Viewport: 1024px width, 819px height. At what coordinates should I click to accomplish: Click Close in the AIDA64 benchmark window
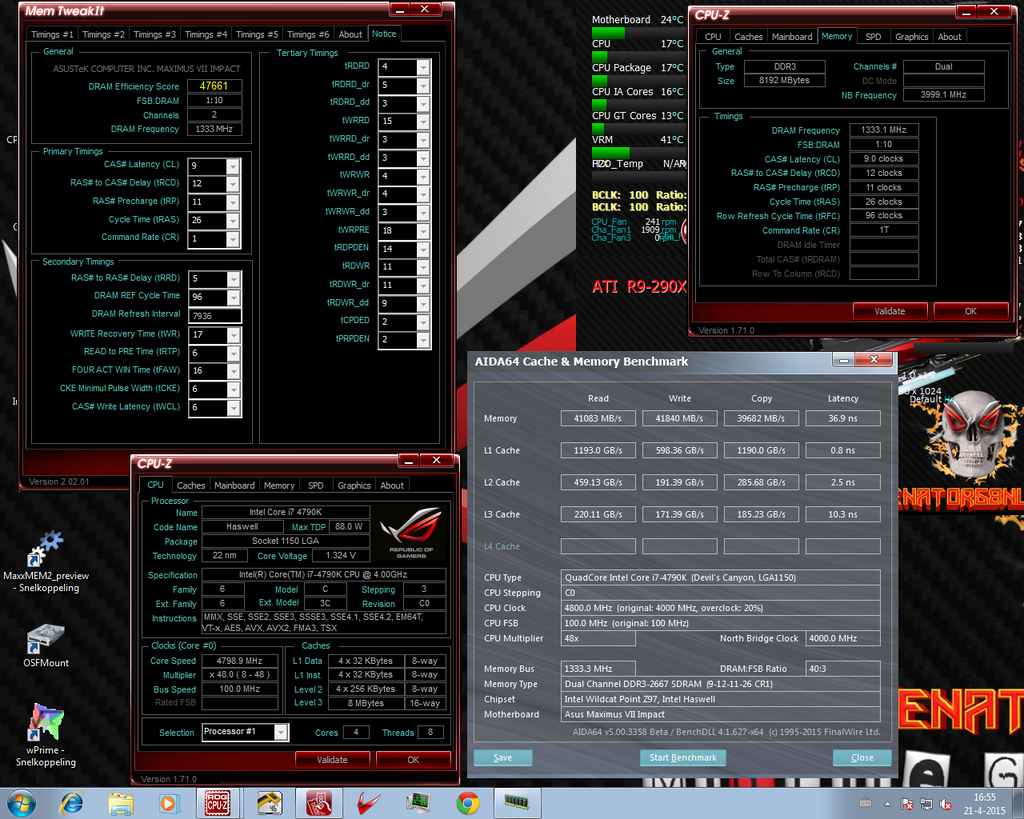pos(862,758)
